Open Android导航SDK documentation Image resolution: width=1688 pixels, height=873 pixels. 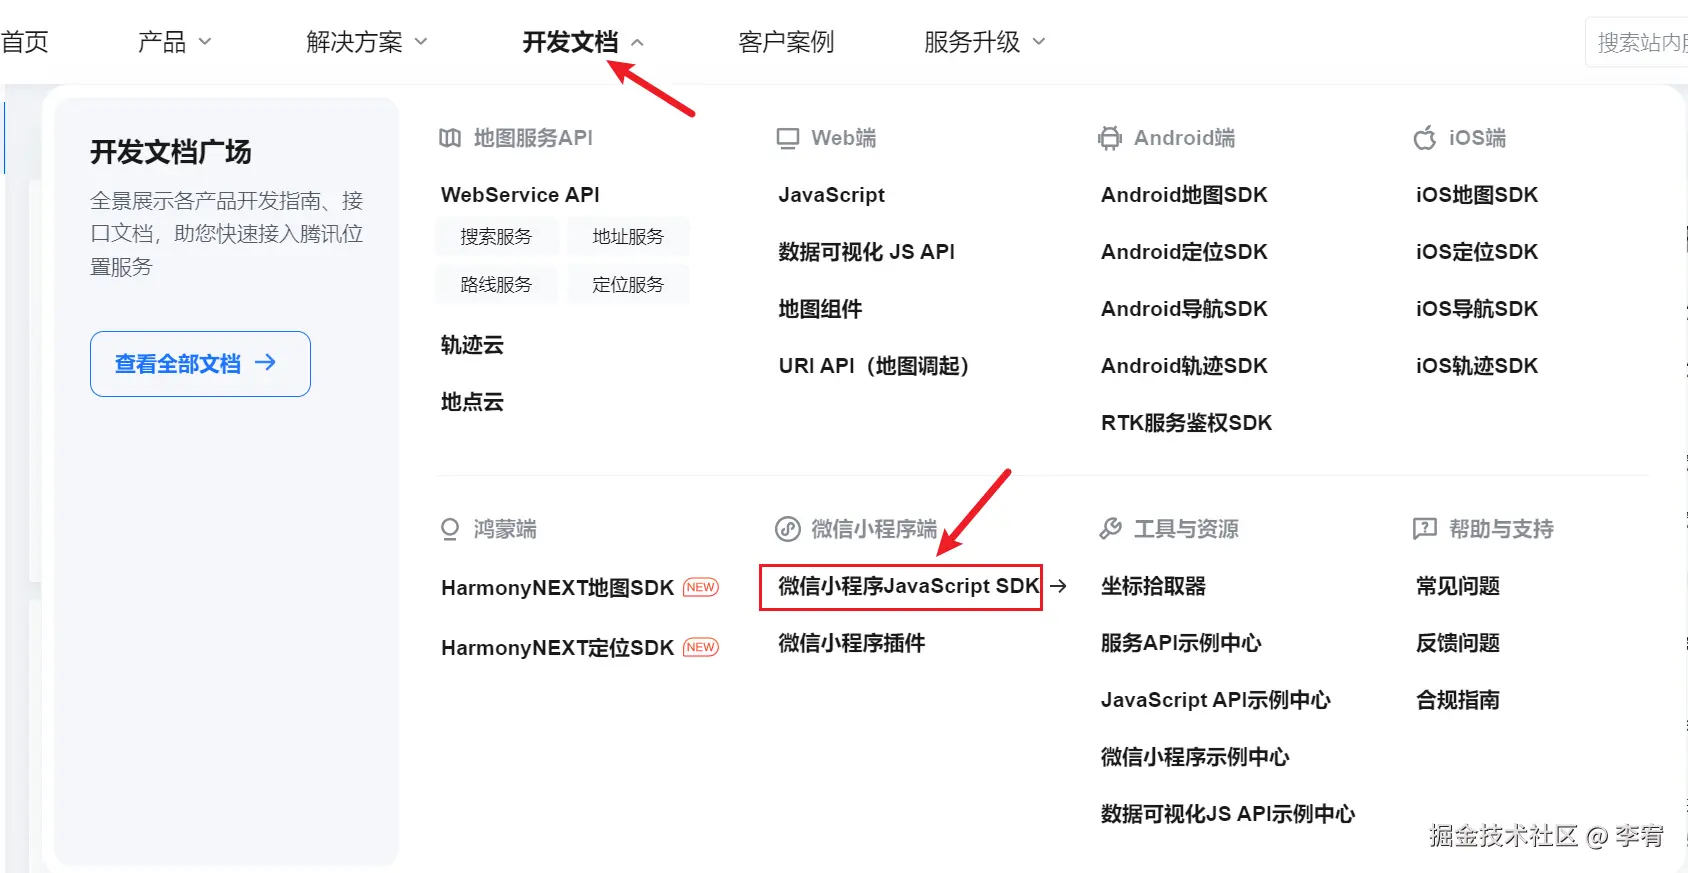[x=1184, y=309]
